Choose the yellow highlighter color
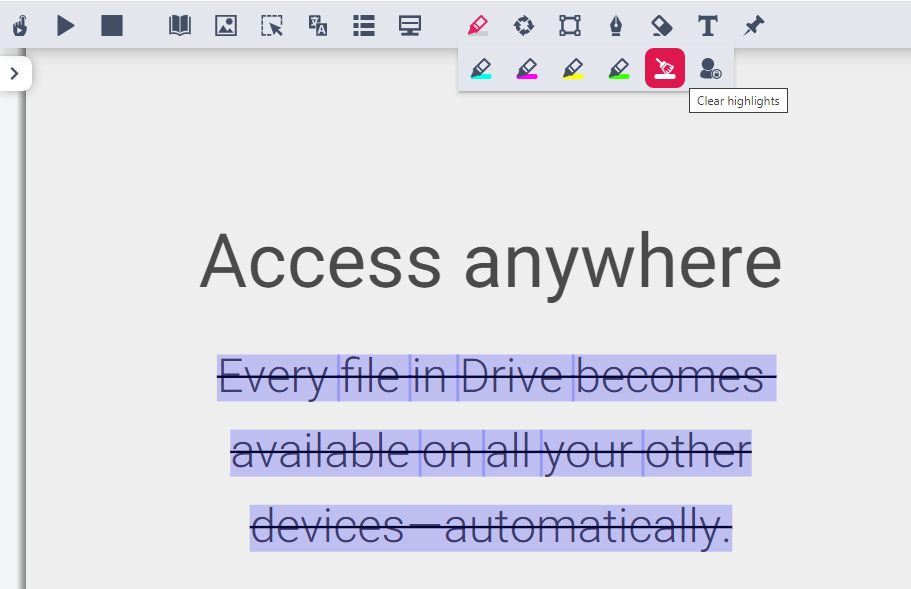 tap(573, 69)
